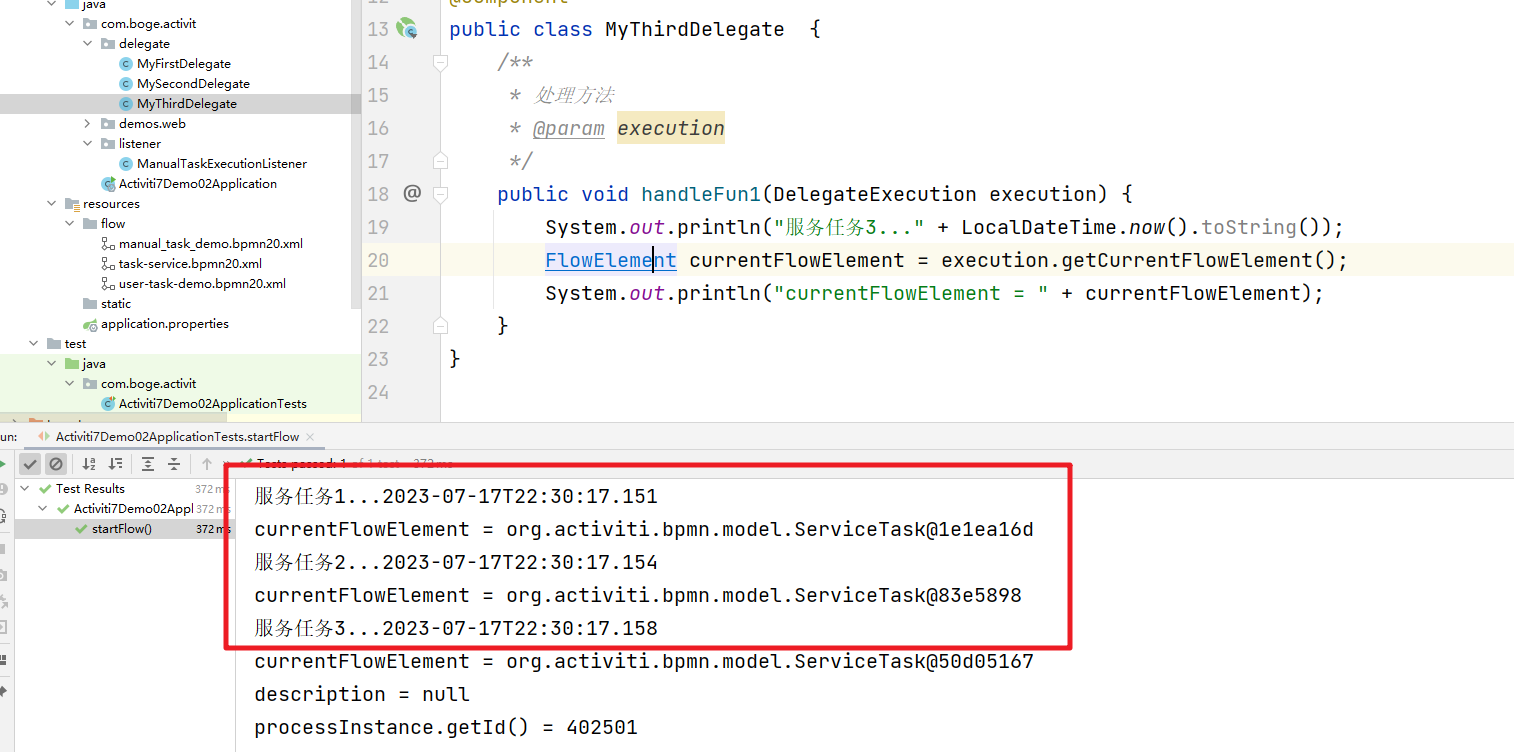Select the static folder
The width and height of the screenshot is (1514, 752).
116,304
